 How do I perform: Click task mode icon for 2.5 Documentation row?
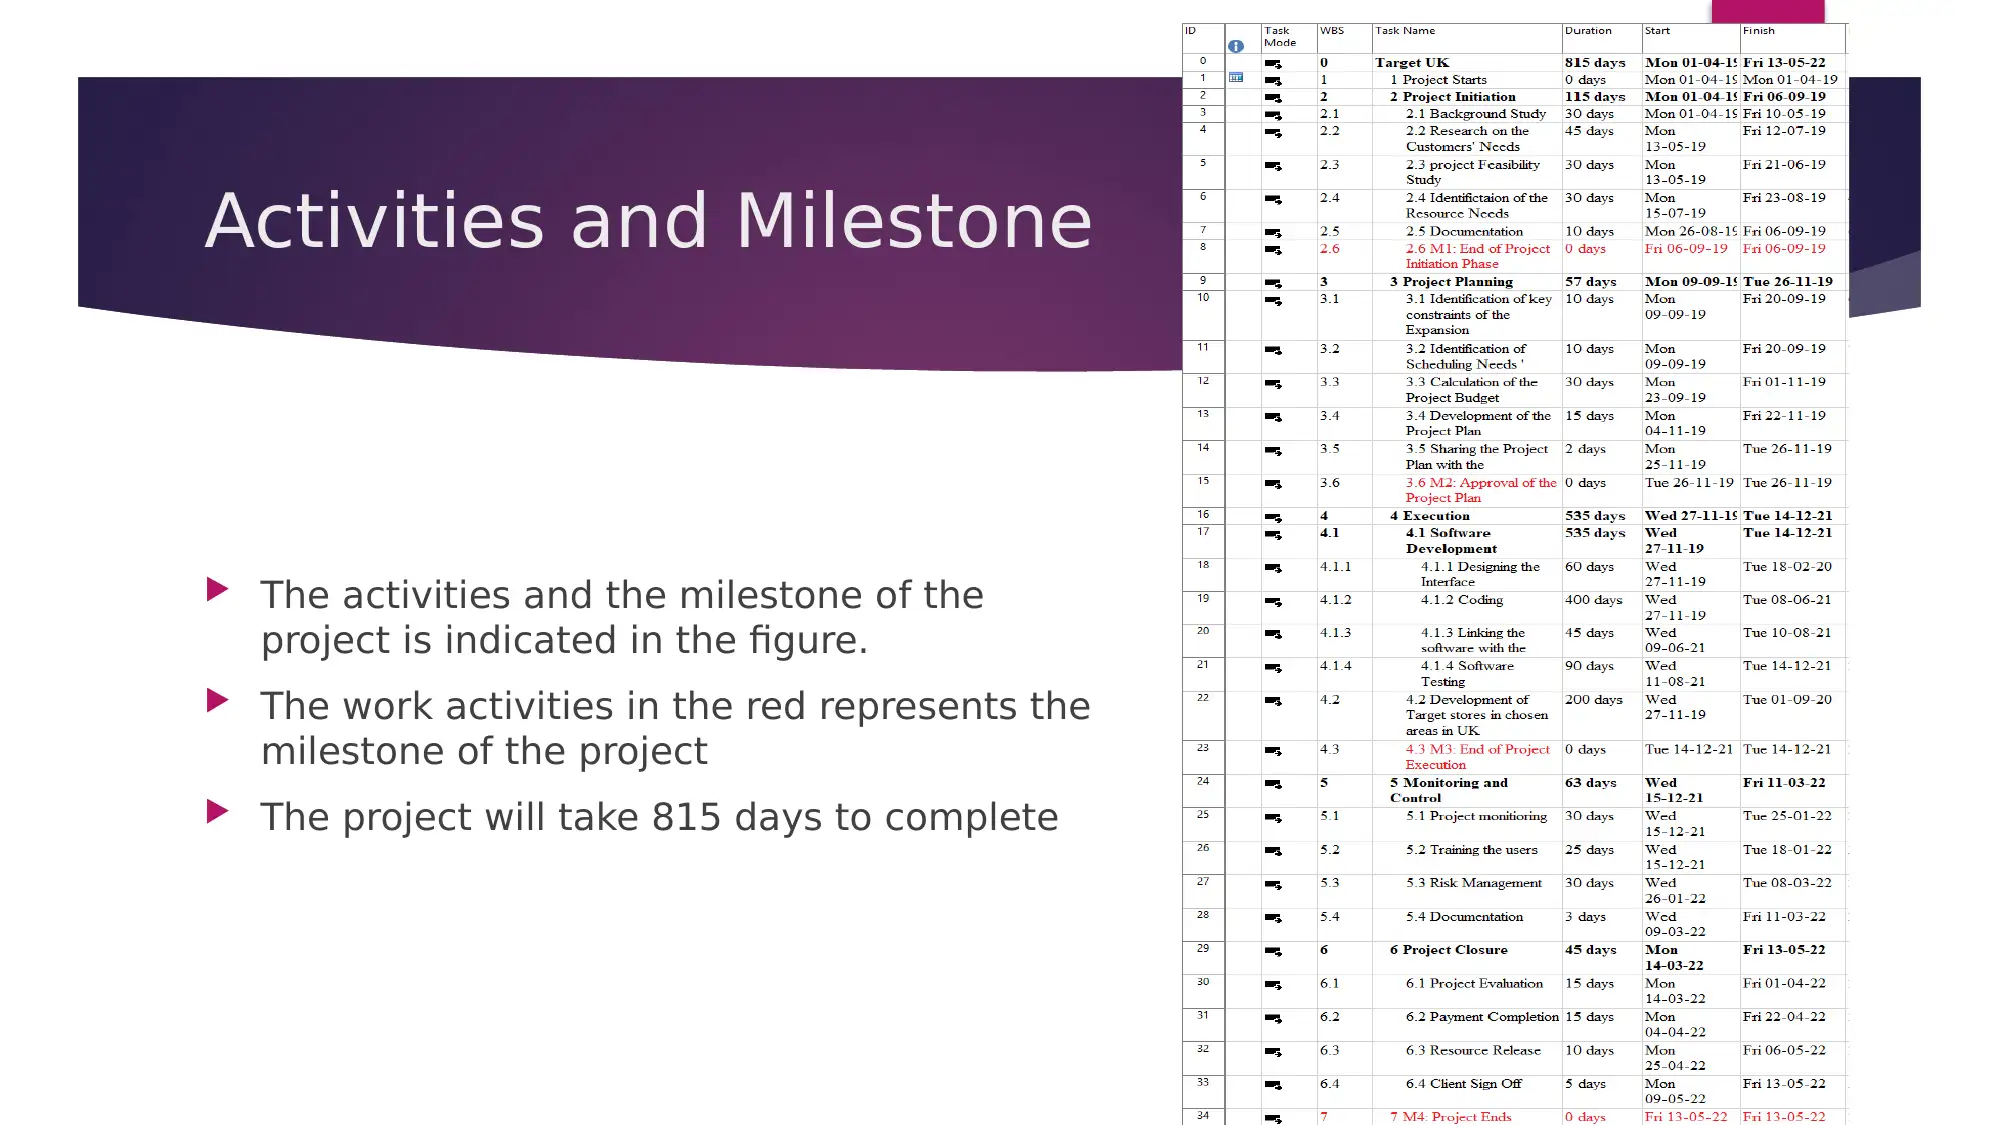tap(1273, 233)
